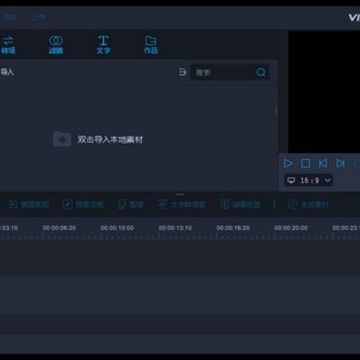Click the freeze frame tool with the checkmark icon
Image resolution: width=360 pixels, height=360 pixels.
(x=83, y=204)
